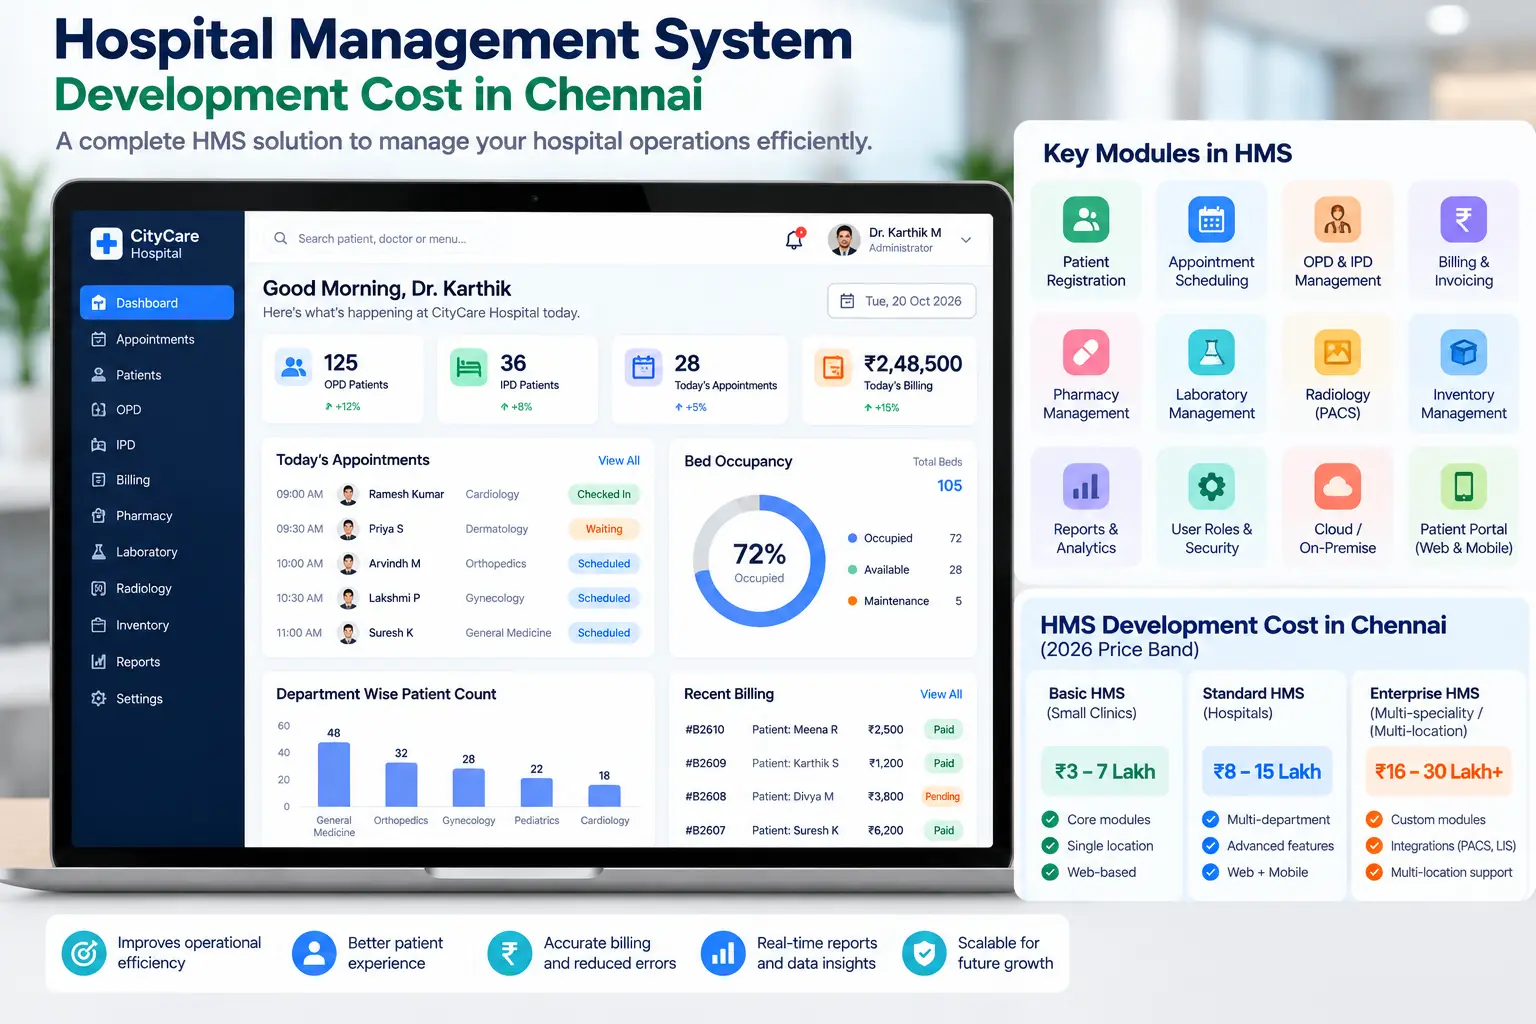Click the Checked In status for Ramesh Kumar
This screenshot has width=1536, height=1024.
pyautogui.click(x=604, y=494)
